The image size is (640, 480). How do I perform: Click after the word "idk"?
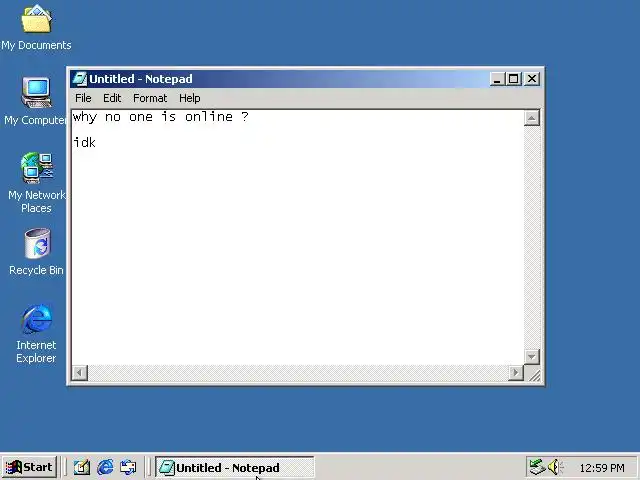(97, 142)
